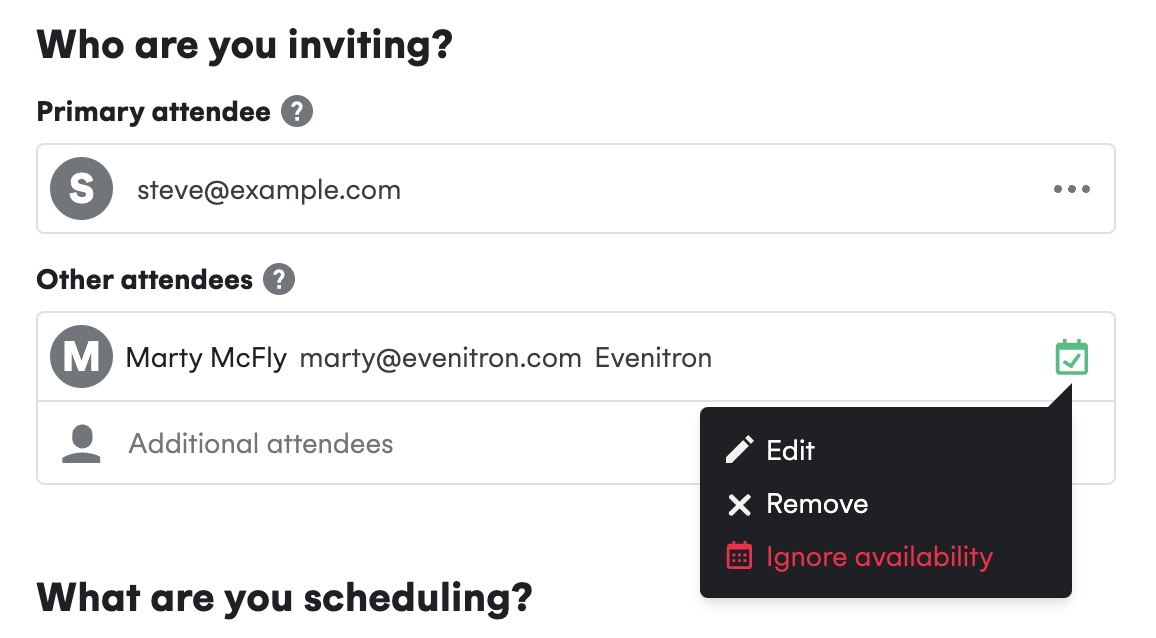1156x638 pixels.
Task: Click the X icon next to Remove
Action: [x=739, y=504]
